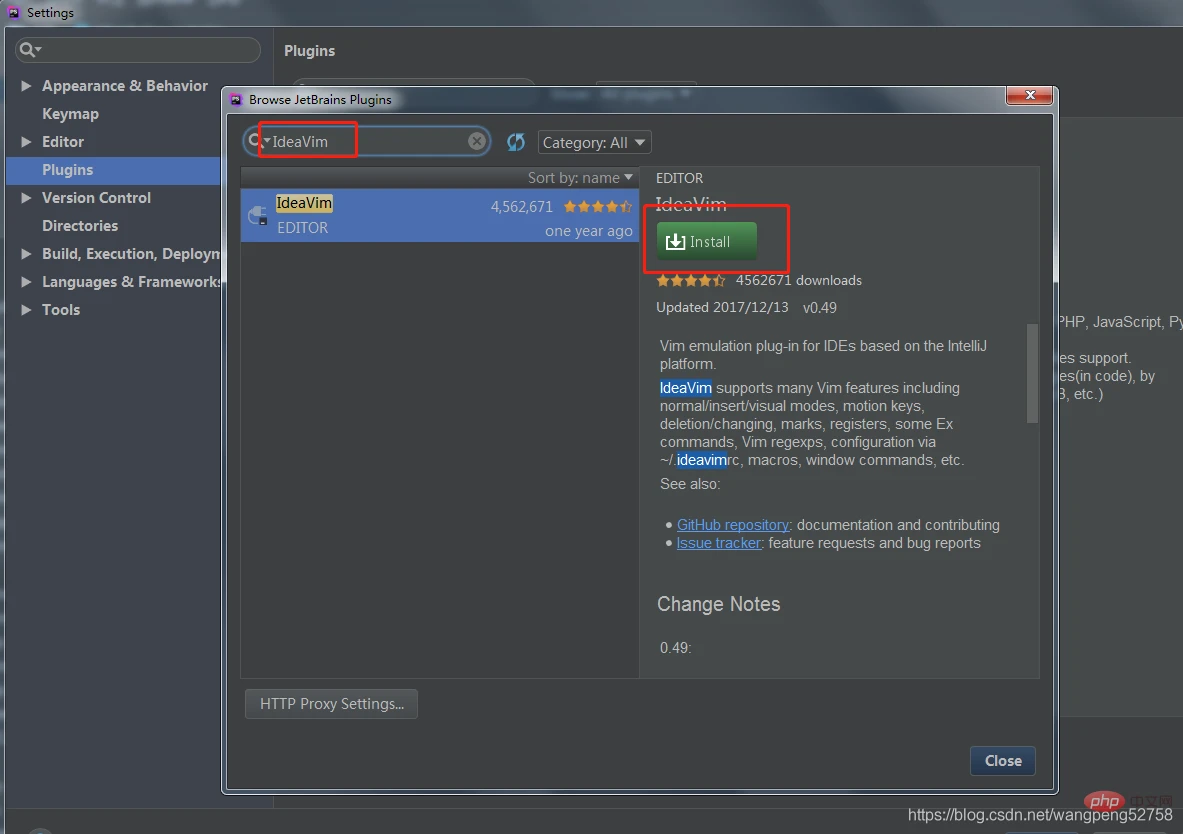Select Plugins in settings sidebar
The height and width of the screenshot is (834, 1183).
point(67,170)
